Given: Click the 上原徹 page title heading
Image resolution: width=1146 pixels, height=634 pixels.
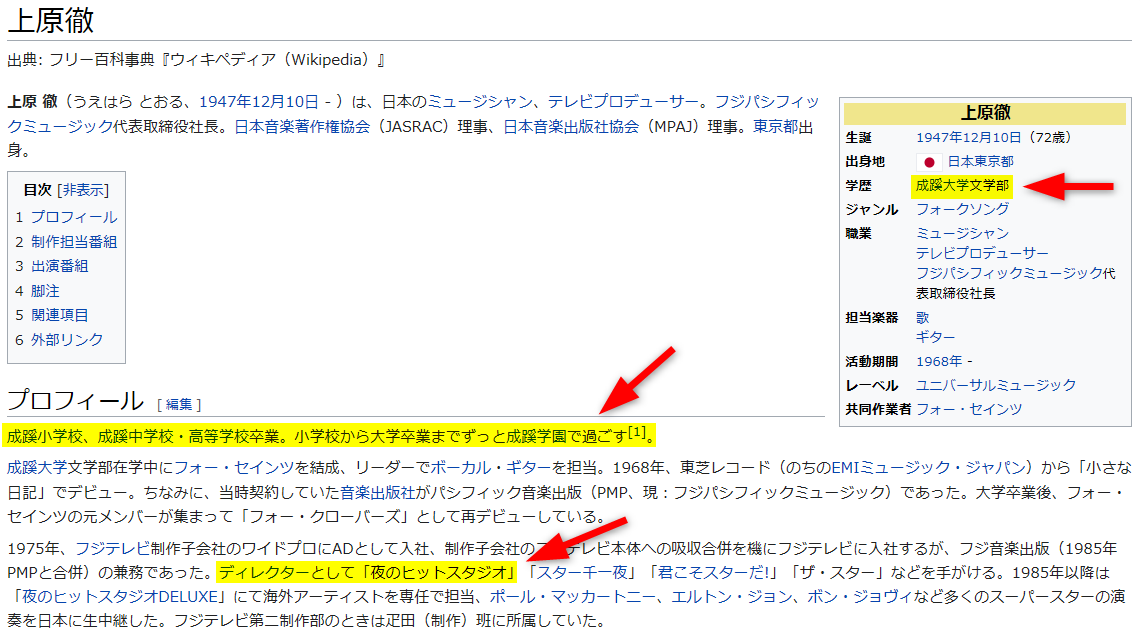Looking at the screenshot, I should (x=51, y=20).
